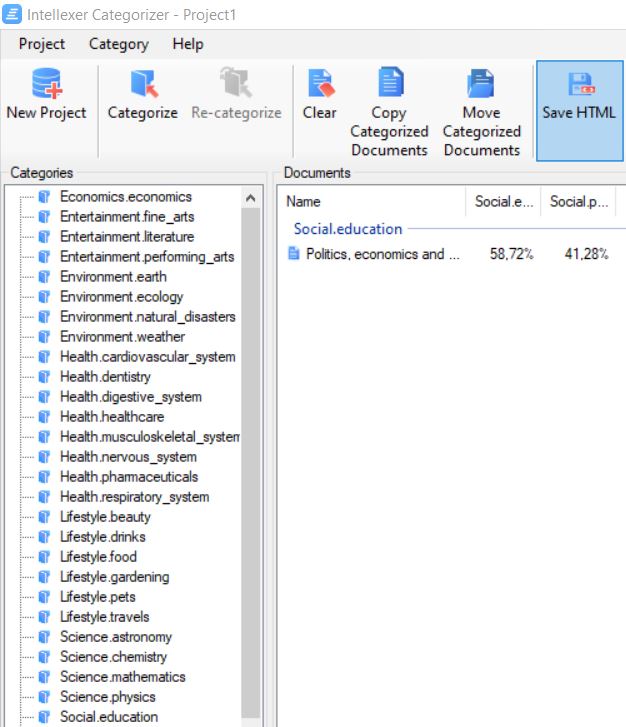Select Lifestyle.drinks category
The width and height of the screenshot is (626, 727).
[x=102, y=537]
